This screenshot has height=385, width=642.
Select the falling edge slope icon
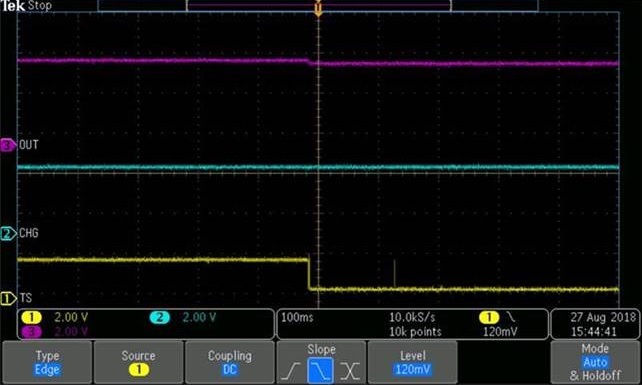point(320,371)
